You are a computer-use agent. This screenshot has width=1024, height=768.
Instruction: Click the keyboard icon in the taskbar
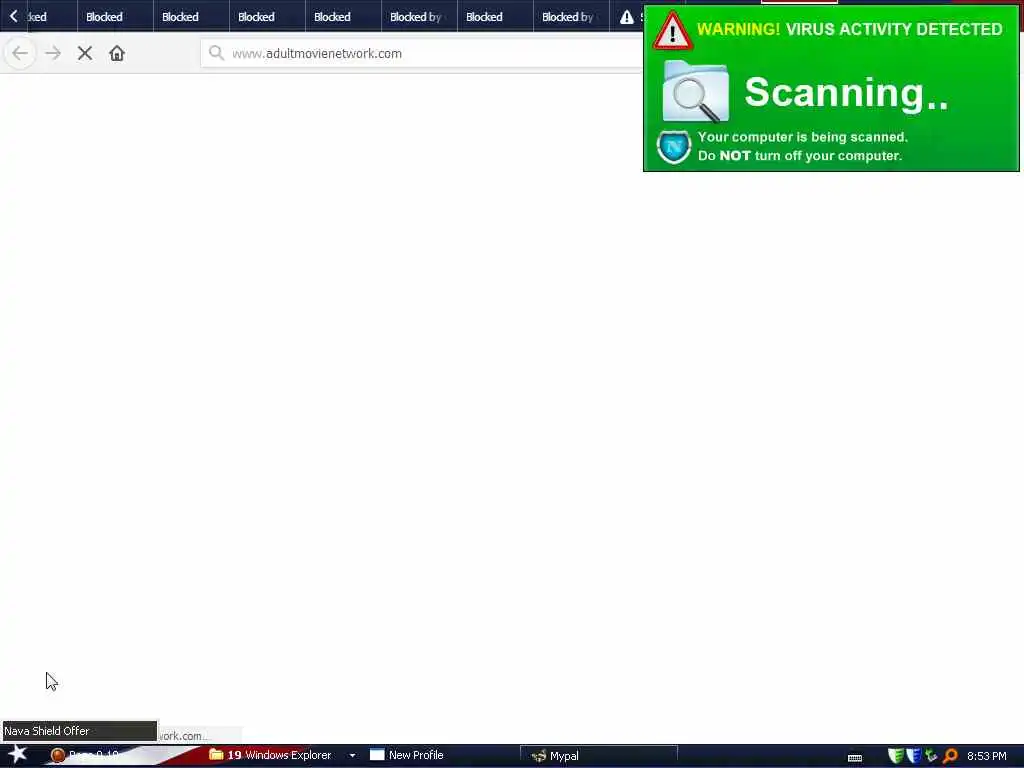pos(855,758)
